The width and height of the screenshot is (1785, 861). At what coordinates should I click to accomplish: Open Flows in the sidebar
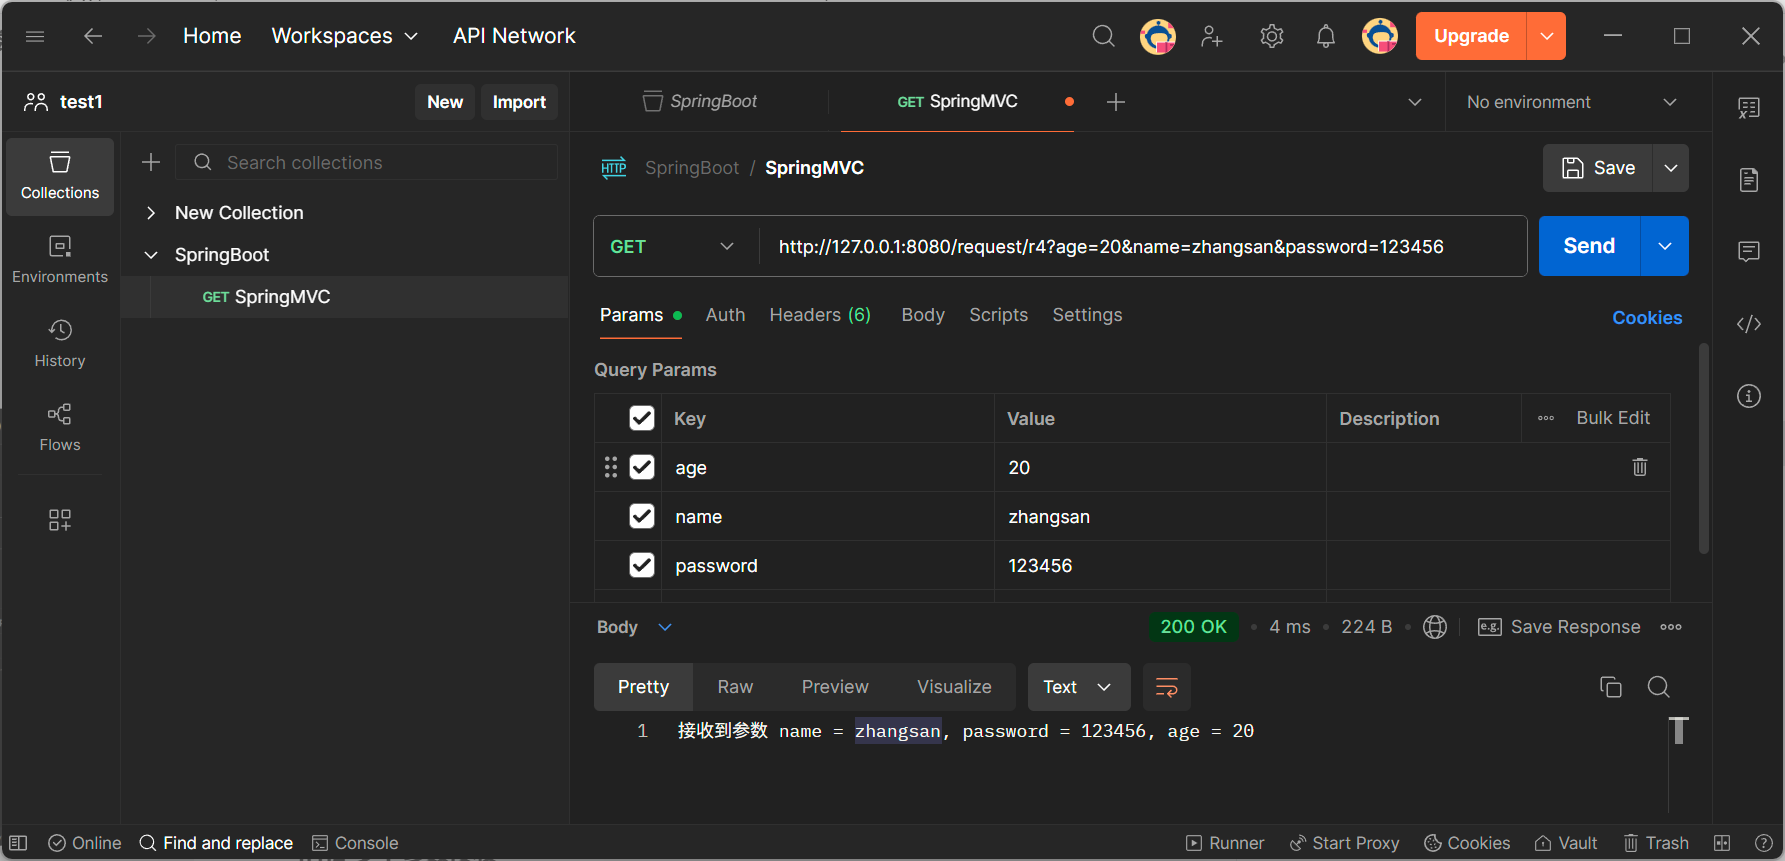pos(60,428)
